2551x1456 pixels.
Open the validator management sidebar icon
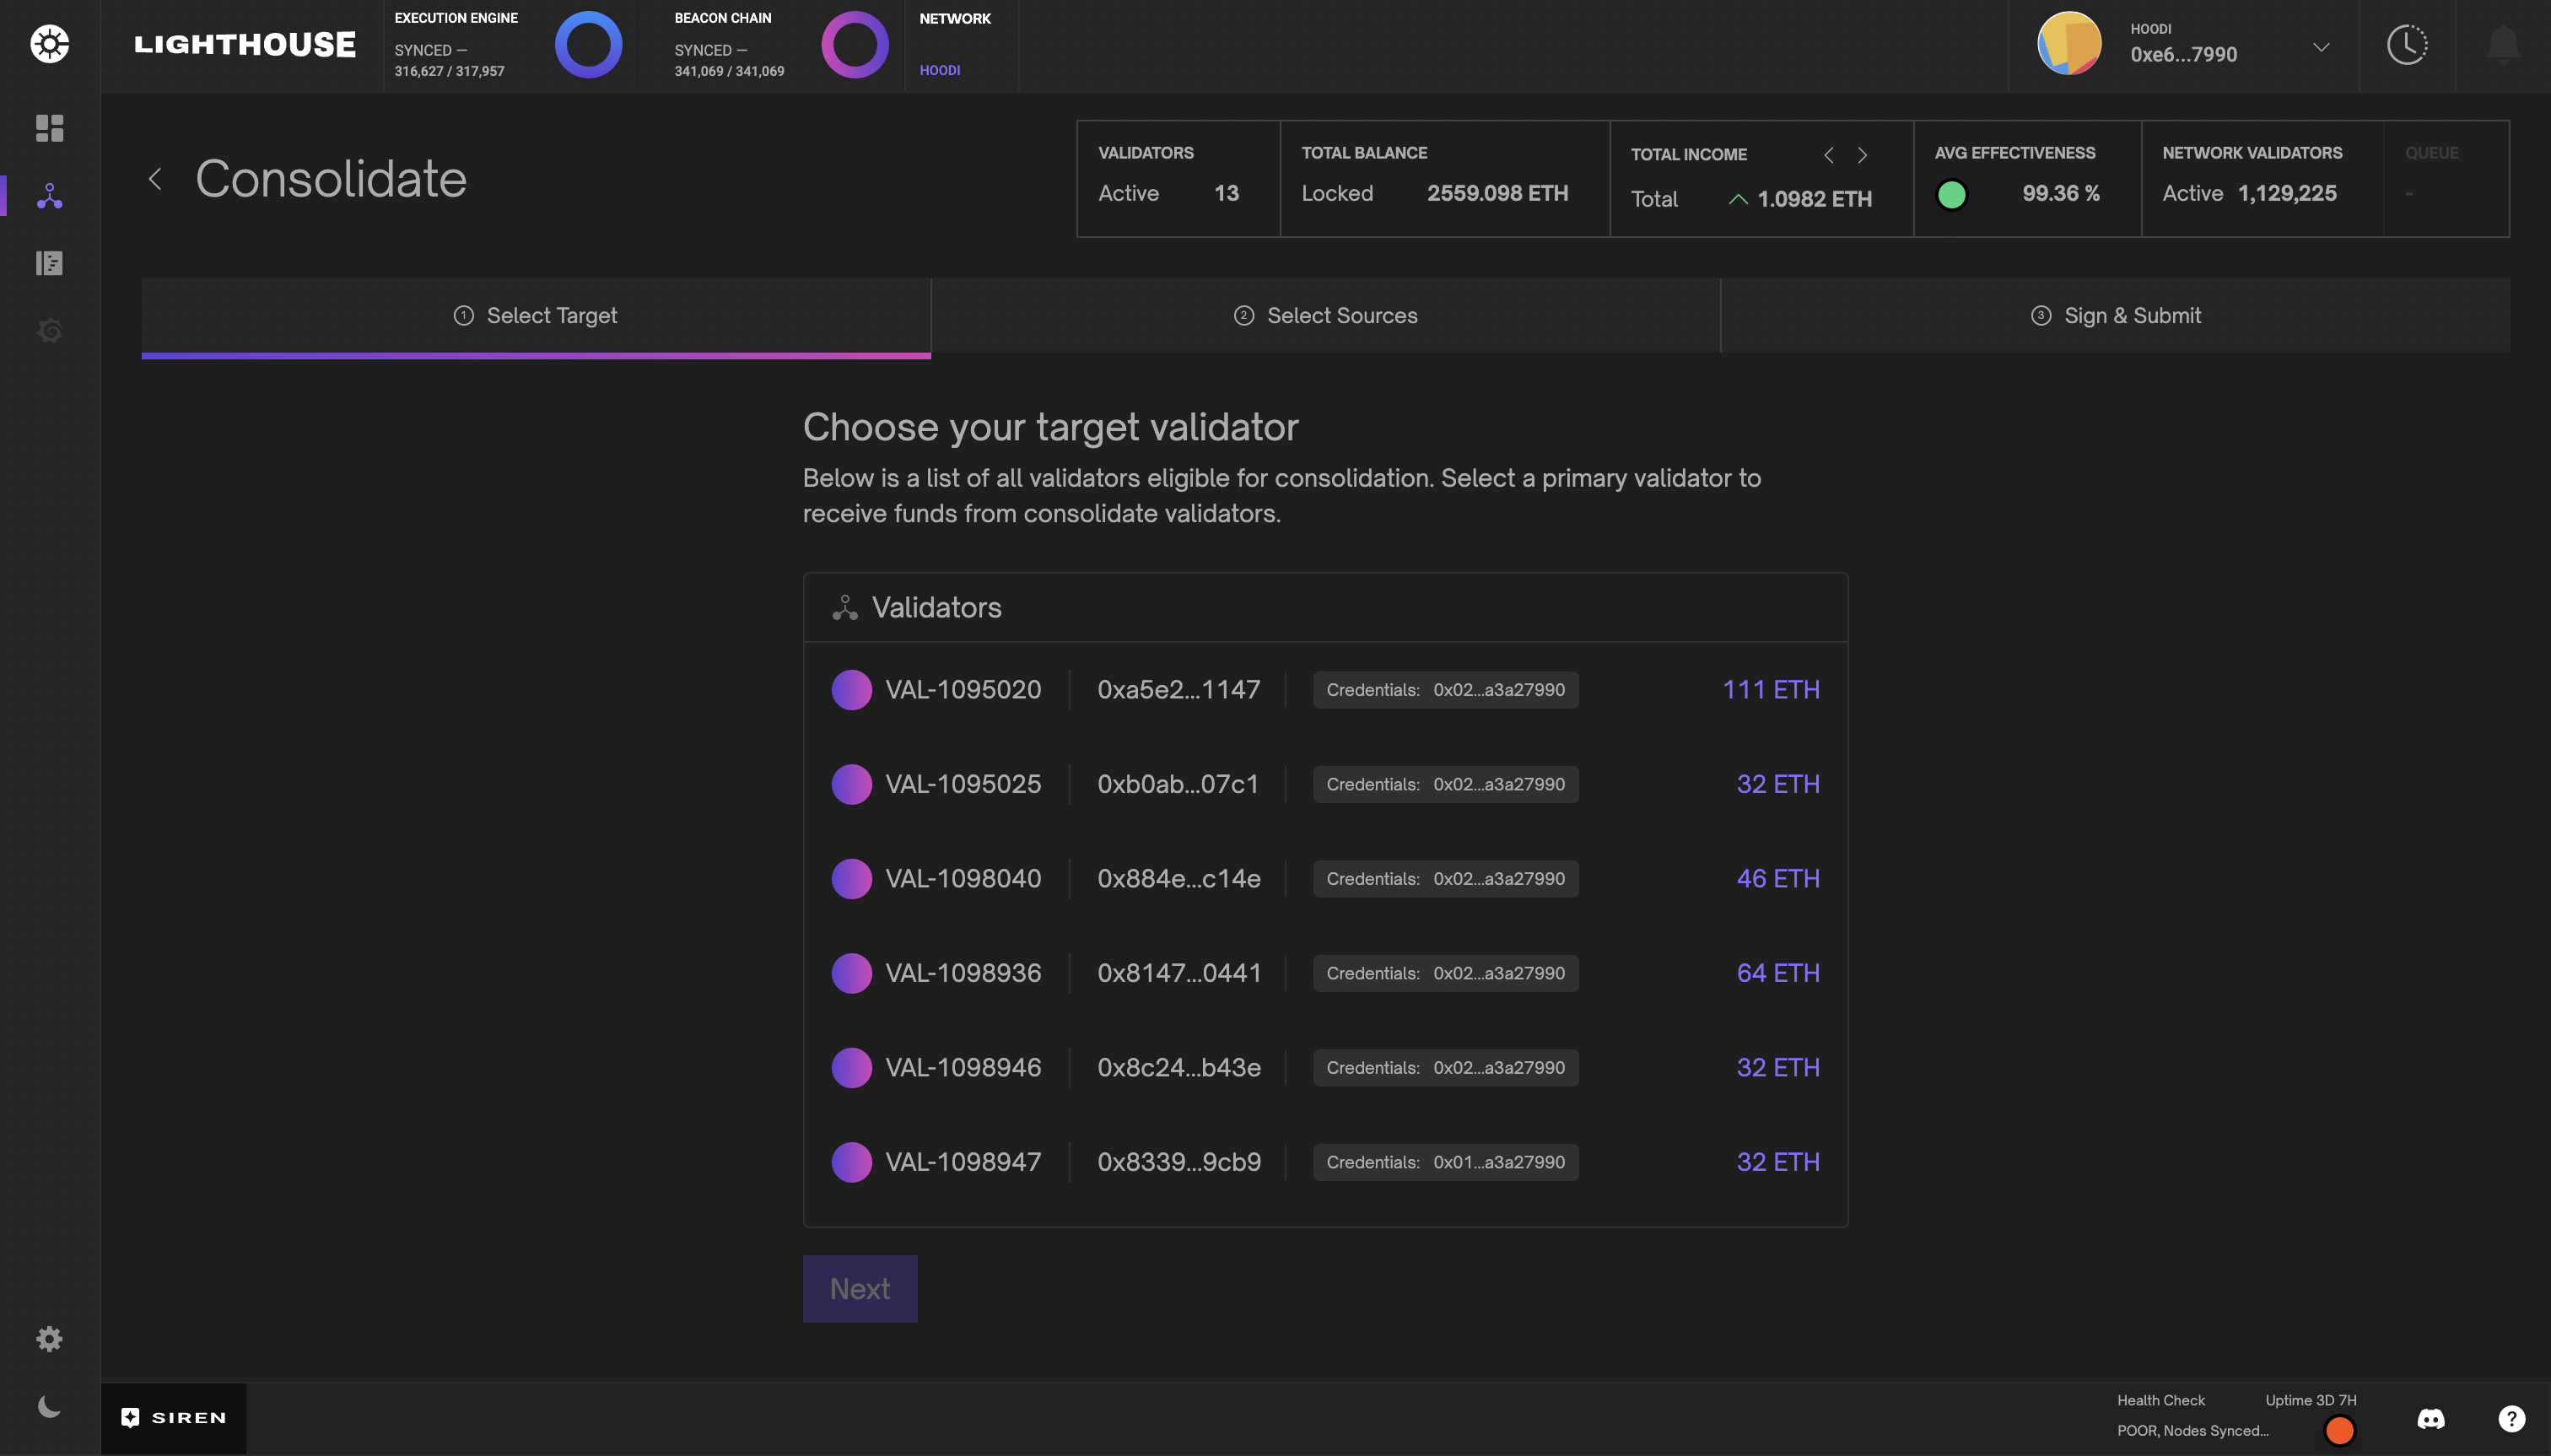tap(50, 196)
